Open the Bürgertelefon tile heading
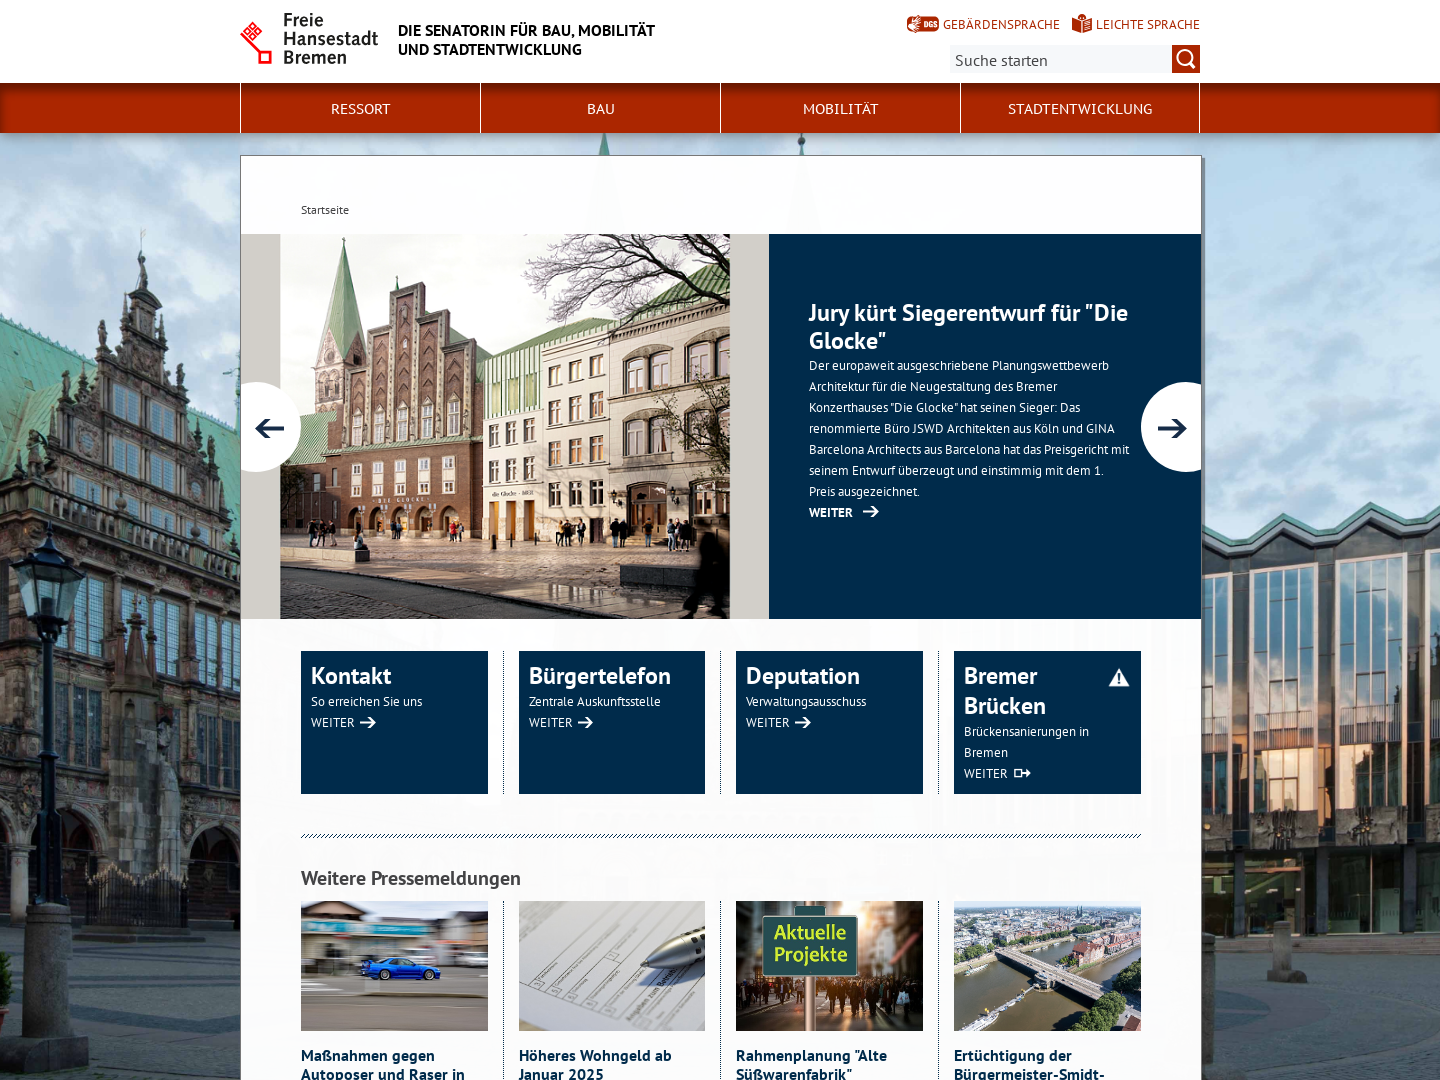Image resolution: width=1440 pixels, height=1080 pixels. click(600, 676)
